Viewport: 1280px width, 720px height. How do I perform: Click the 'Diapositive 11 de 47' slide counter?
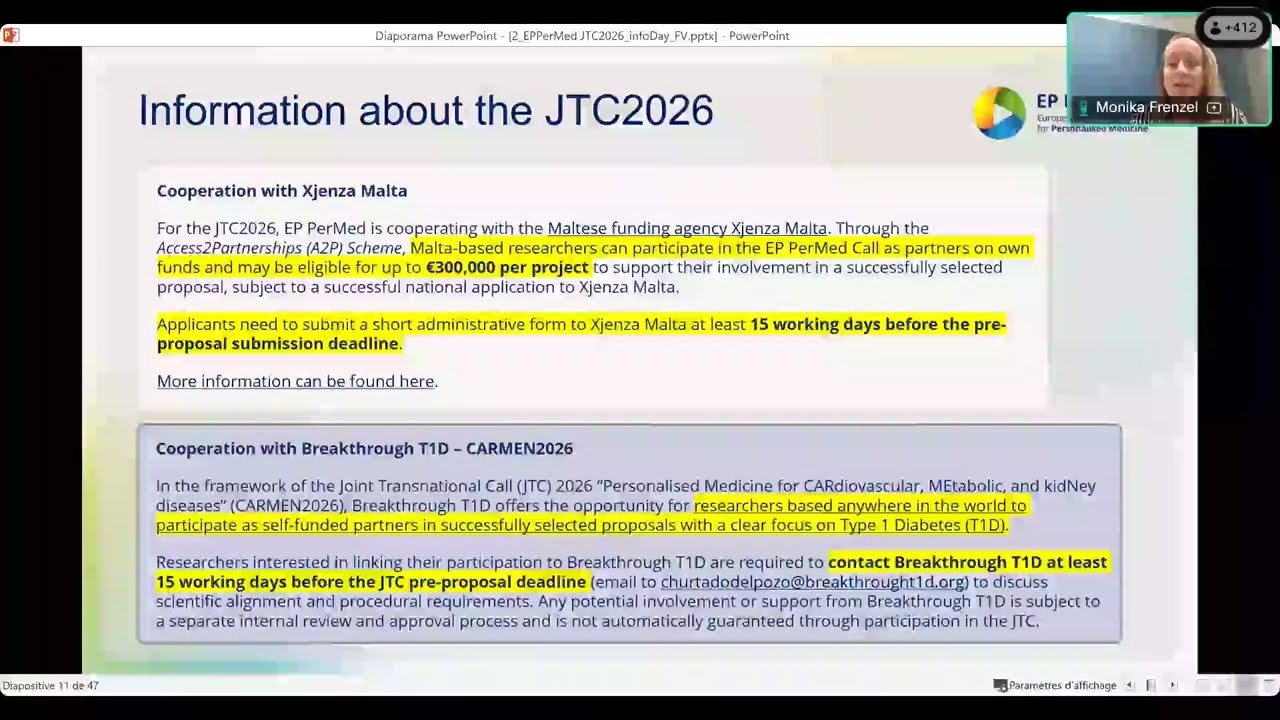coord(50,686)
